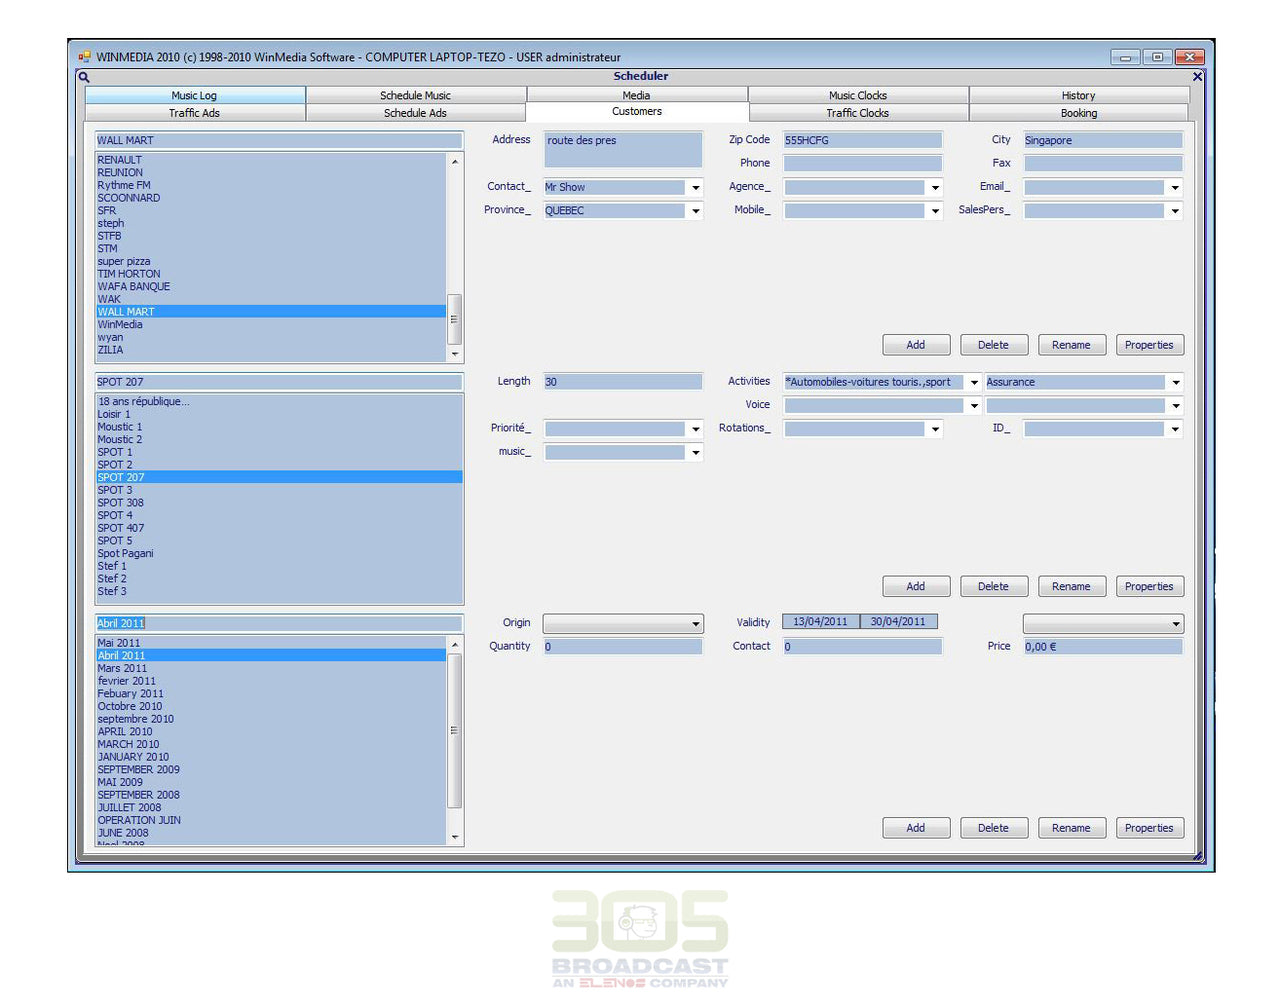This screenshot has height=1007, width=1280.
Task: Click the WinMedia app icon in title bar
Action: (x=84, y=57)
